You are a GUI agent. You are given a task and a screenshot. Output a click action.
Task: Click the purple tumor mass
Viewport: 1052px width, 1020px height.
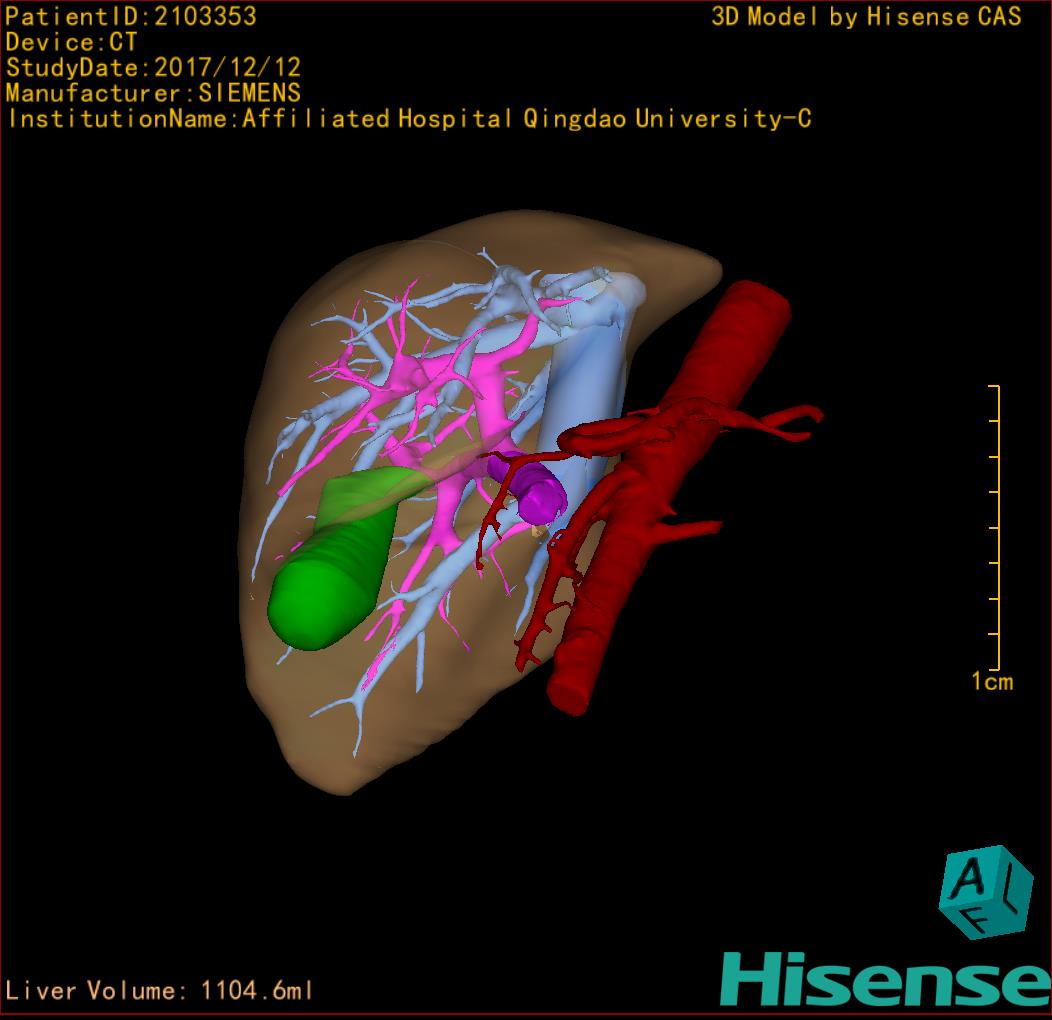coord(531,492)
